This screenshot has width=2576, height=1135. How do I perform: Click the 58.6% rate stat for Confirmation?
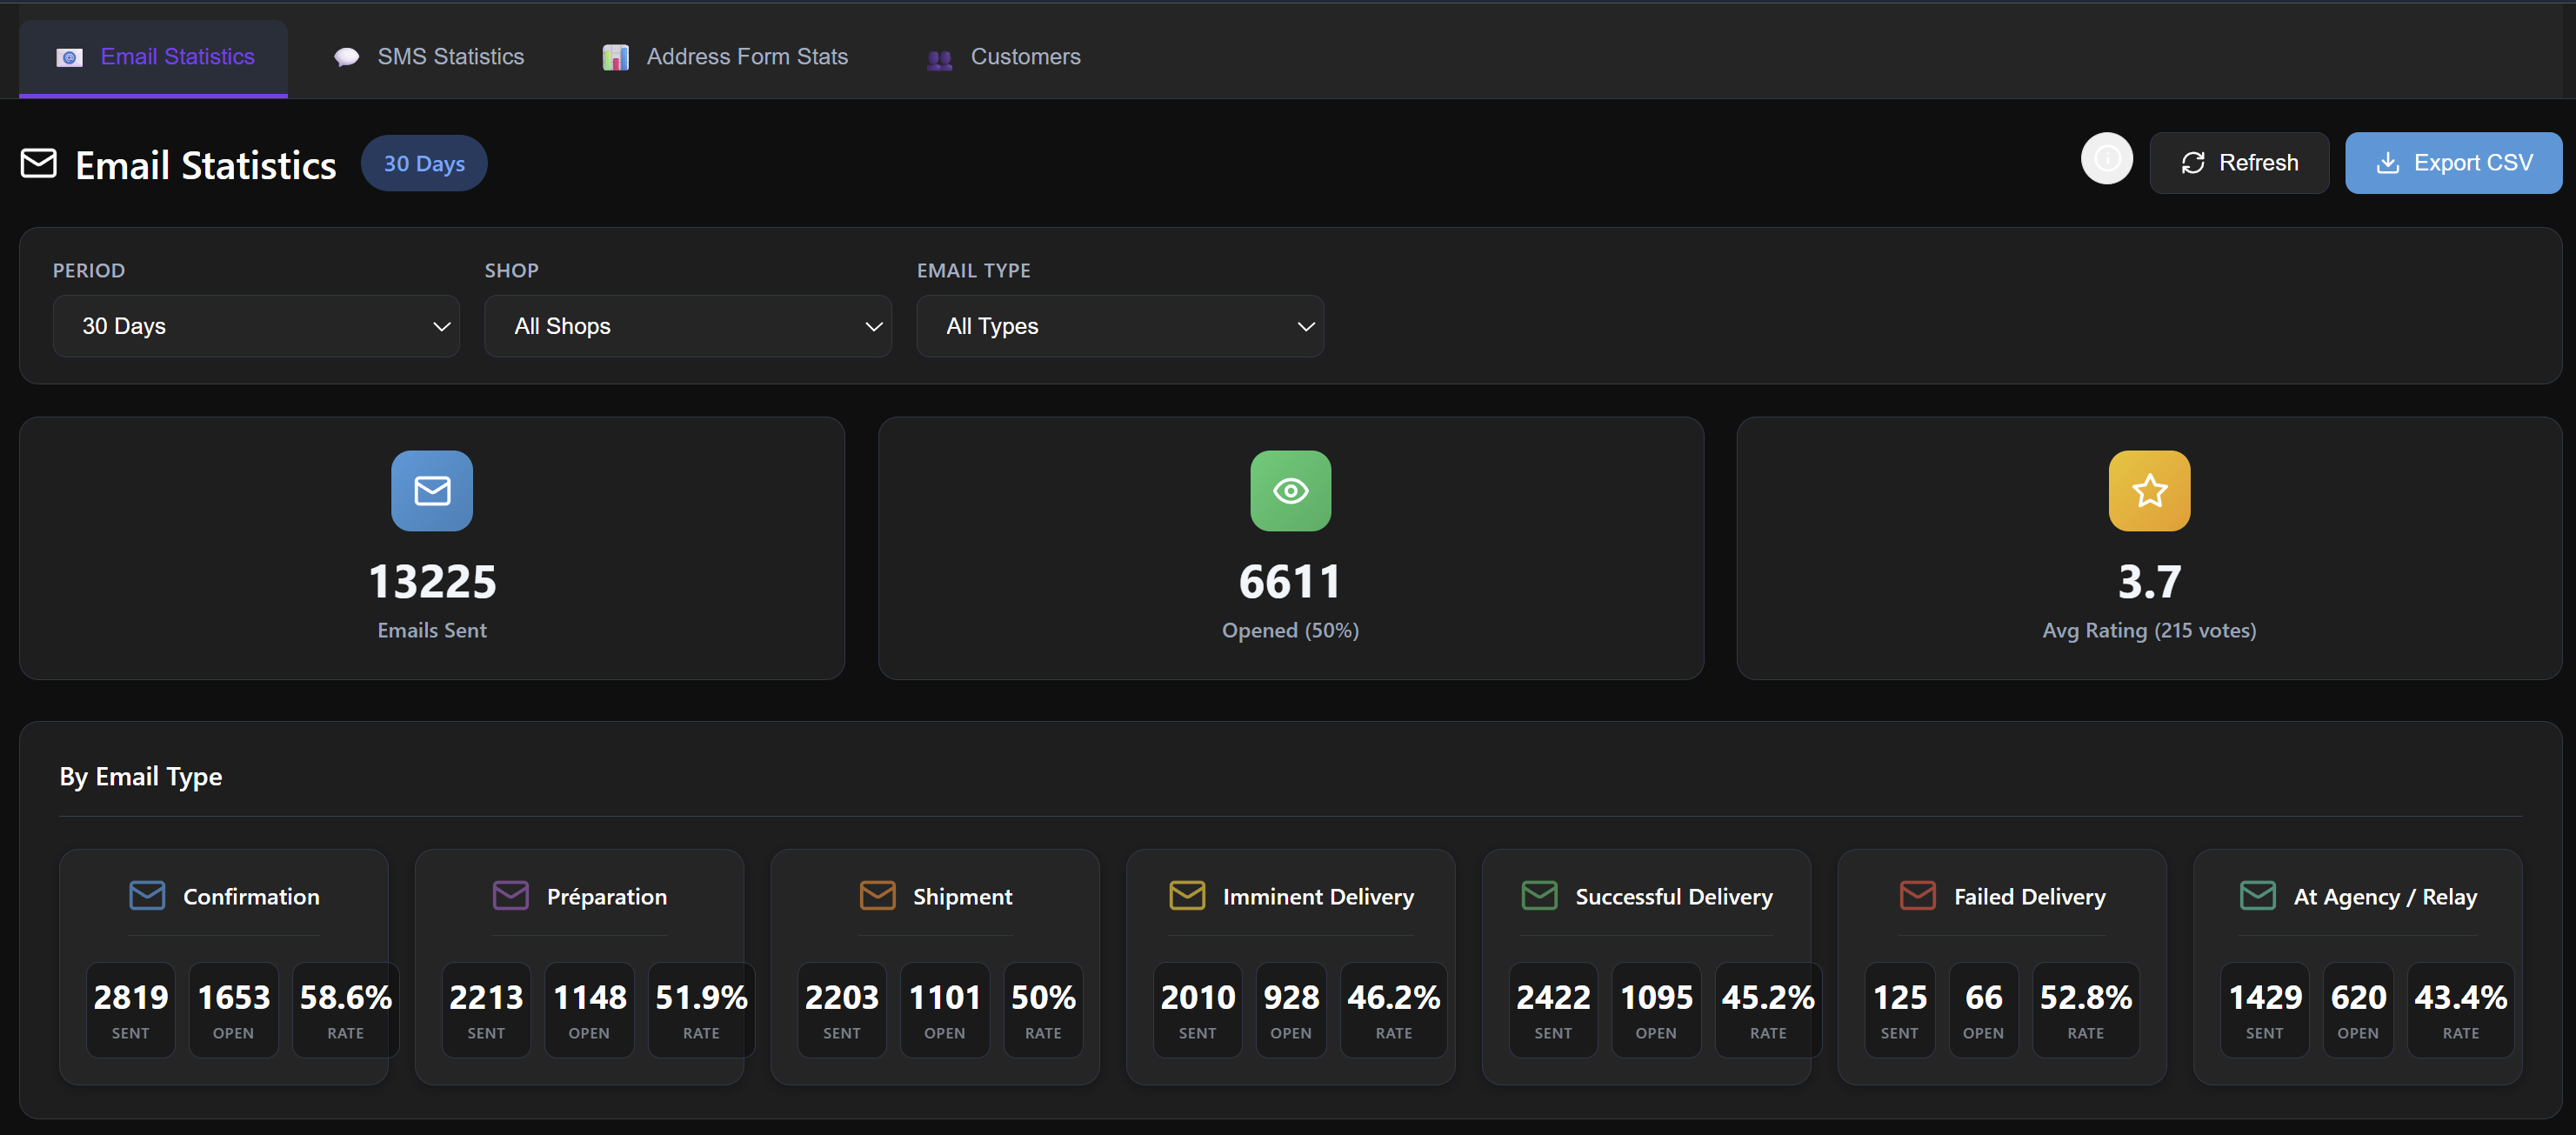pos(345,1009)
